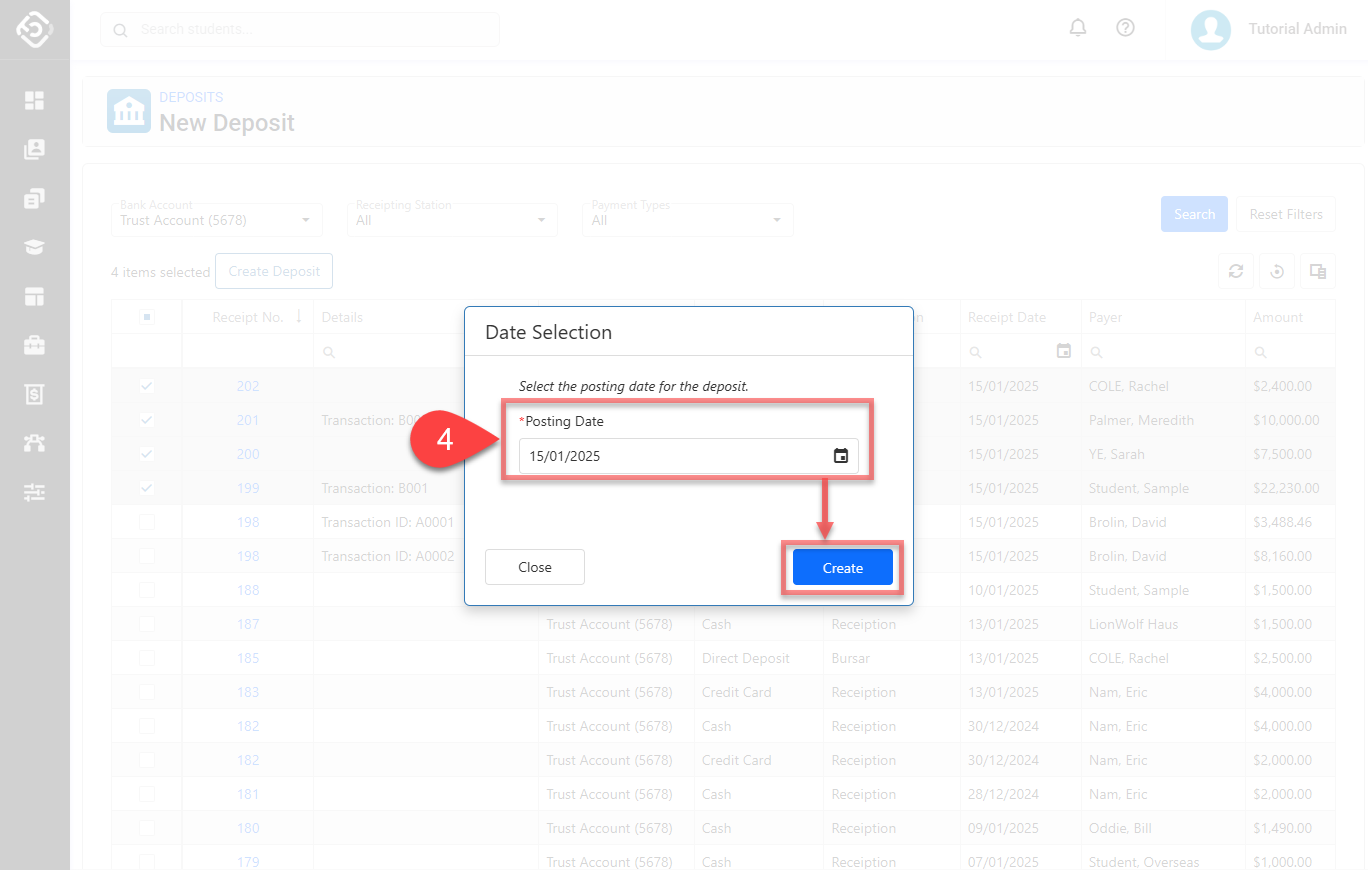
Task: Expand the Bank Account dropdown
Action: [x=216, y=220]
